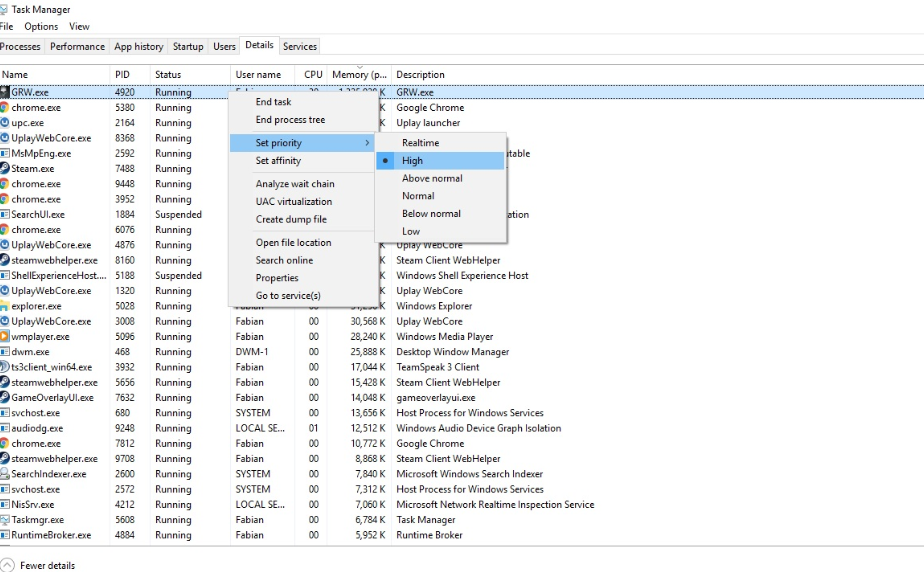Choose Realtime priority level

[420, 143]
